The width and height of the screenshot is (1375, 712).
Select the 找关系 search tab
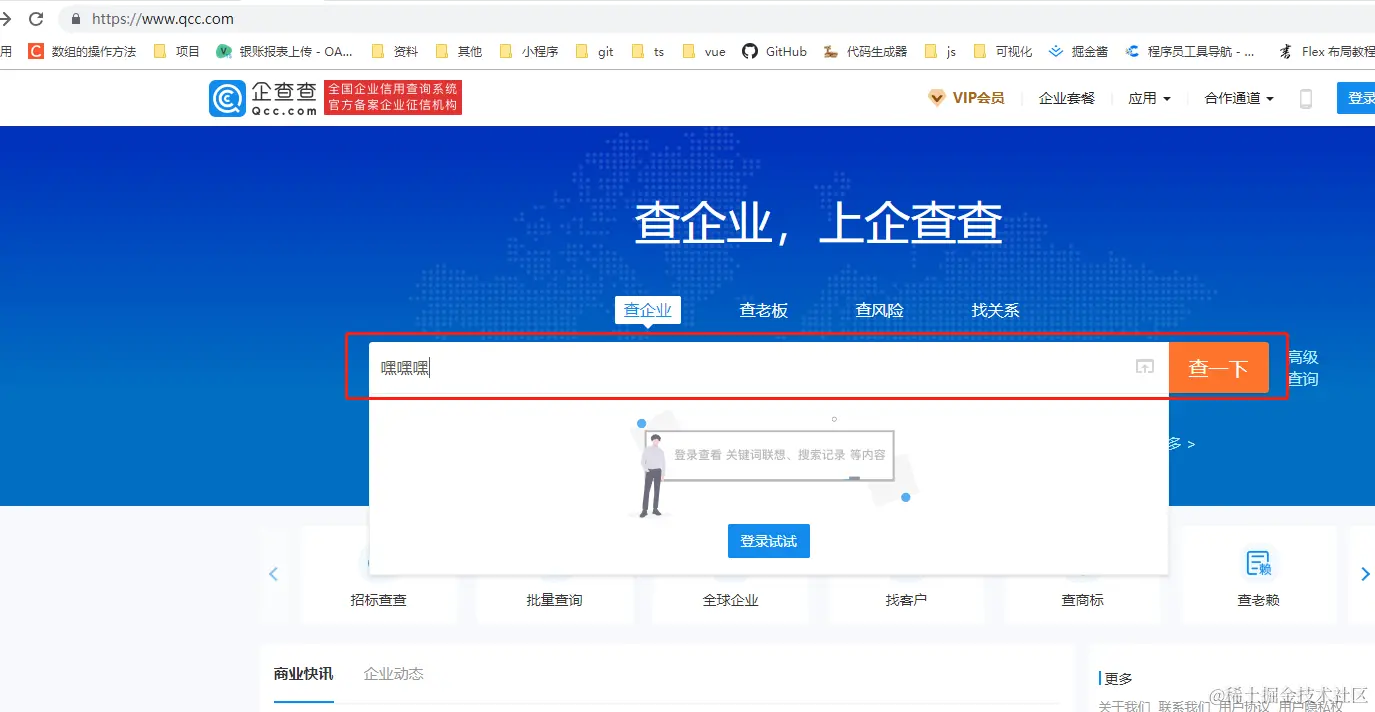[996, 310]
